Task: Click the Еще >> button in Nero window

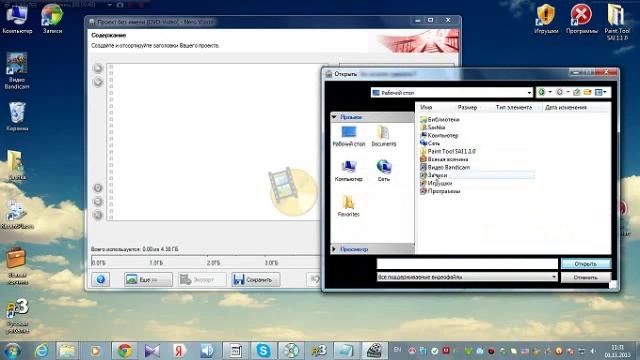Action: pos(148,280)
